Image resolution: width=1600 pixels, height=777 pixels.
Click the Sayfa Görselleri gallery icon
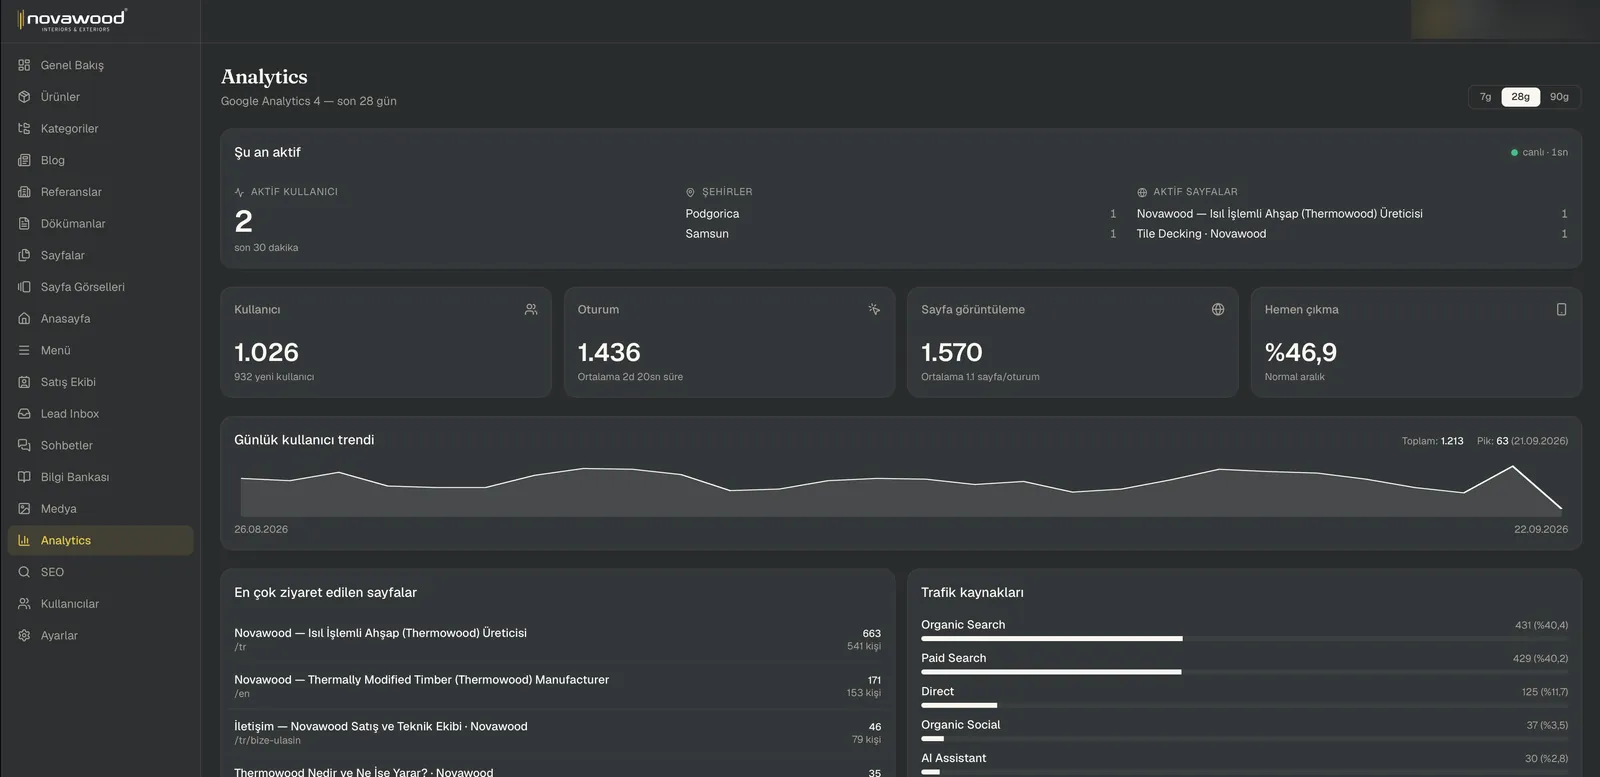24,287
